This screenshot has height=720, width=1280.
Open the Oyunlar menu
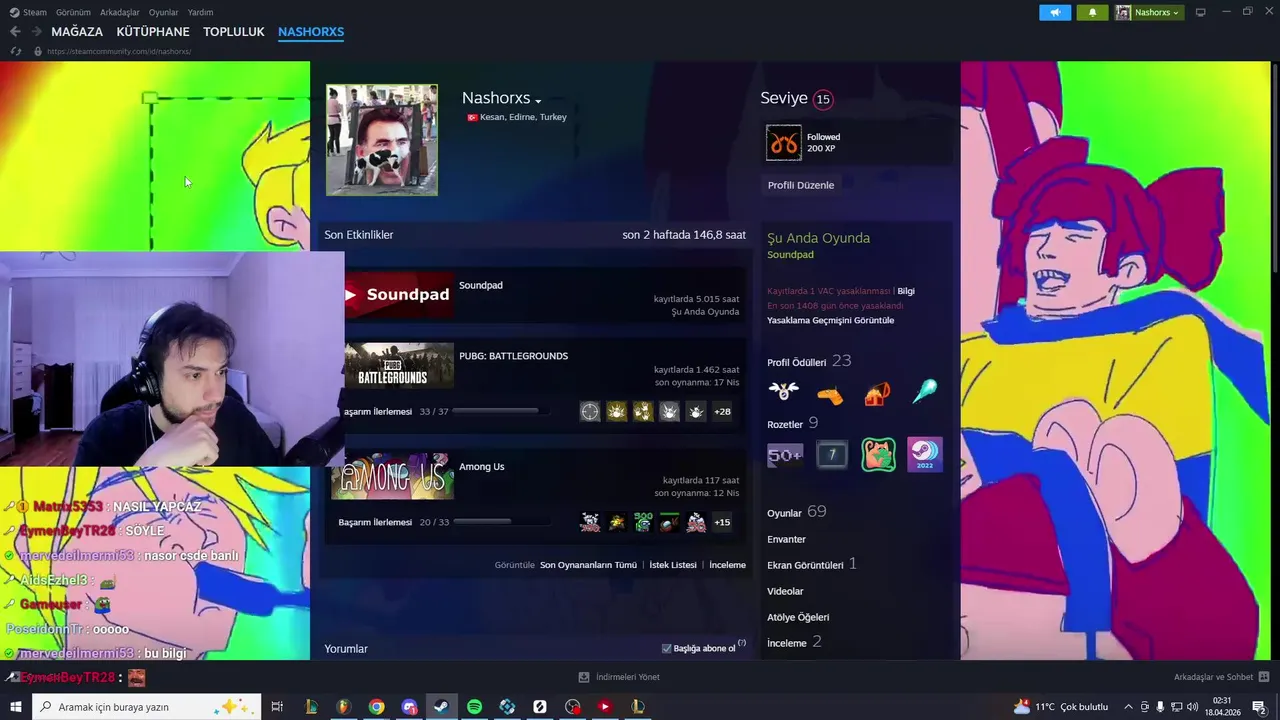tap(163, 12)
